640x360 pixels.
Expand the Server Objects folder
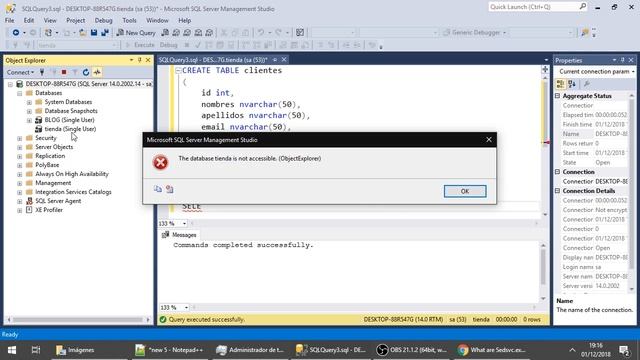(x=20, y=147)
